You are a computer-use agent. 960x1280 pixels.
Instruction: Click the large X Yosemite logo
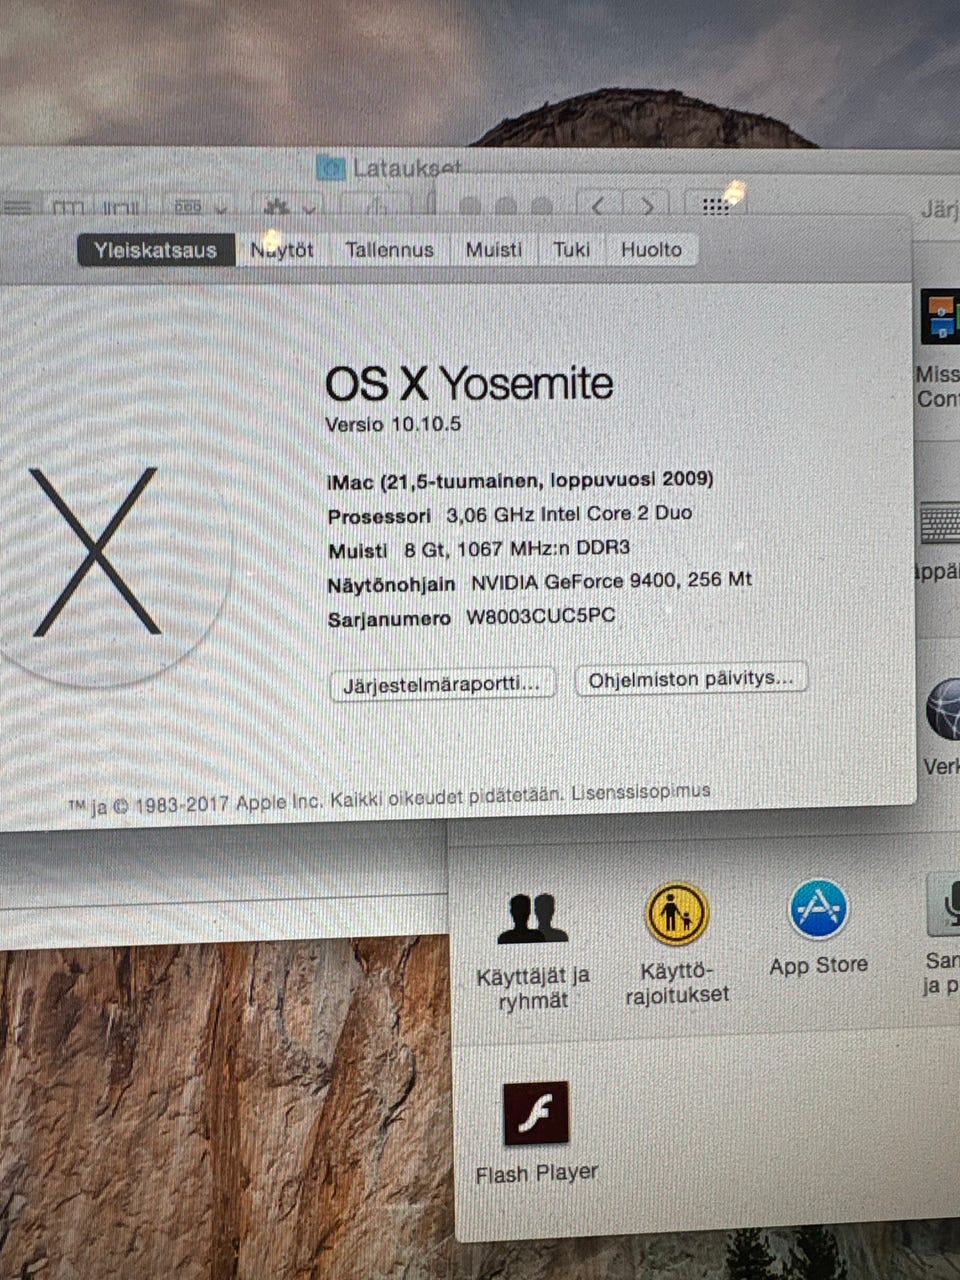pyautogui.click(x=95, y=552)
